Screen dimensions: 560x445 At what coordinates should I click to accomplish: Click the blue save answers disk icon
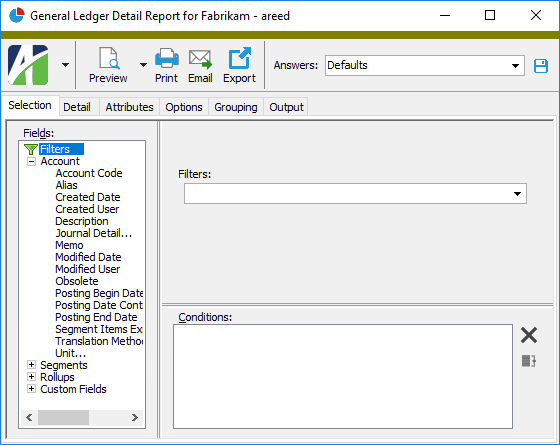click(x=541, y=66)
